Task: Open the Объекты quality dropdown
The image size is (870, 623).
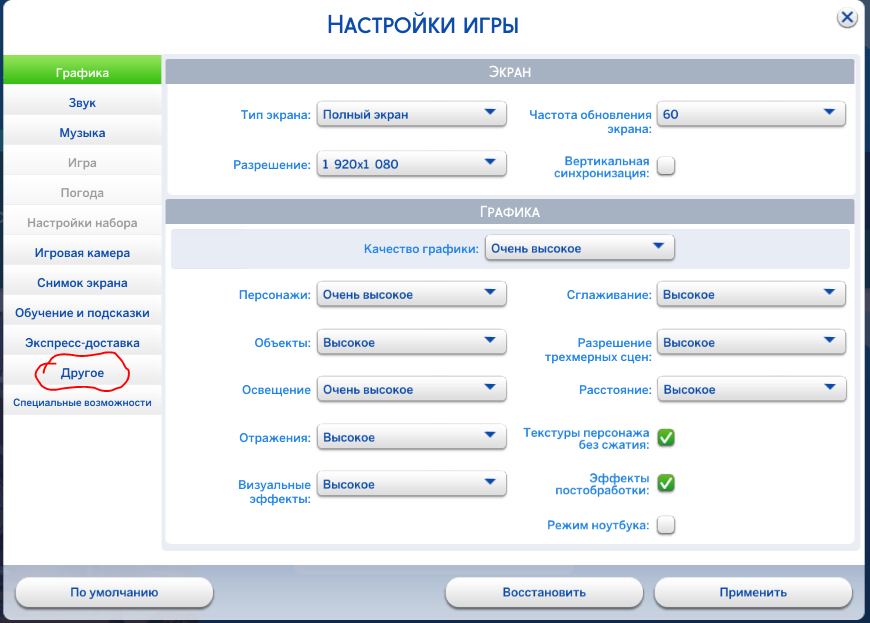Action: 411,342
